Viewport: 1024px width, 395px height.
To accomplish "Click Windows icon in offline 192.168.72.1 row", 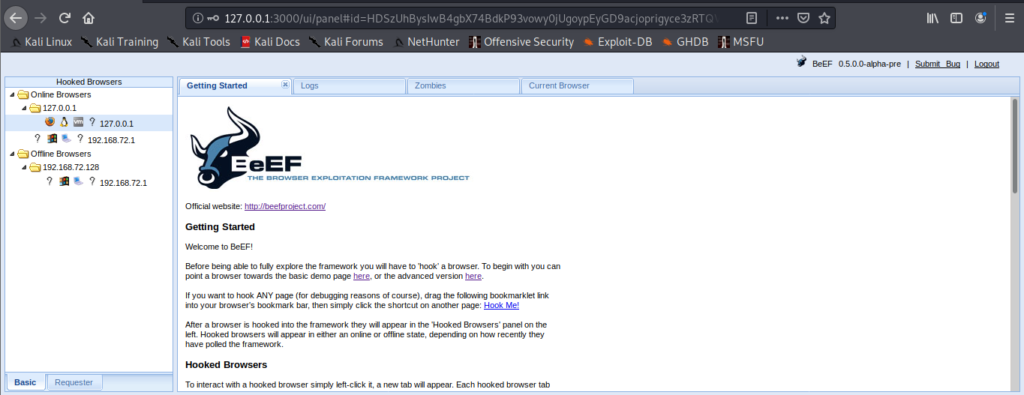I will click(64, 182).
